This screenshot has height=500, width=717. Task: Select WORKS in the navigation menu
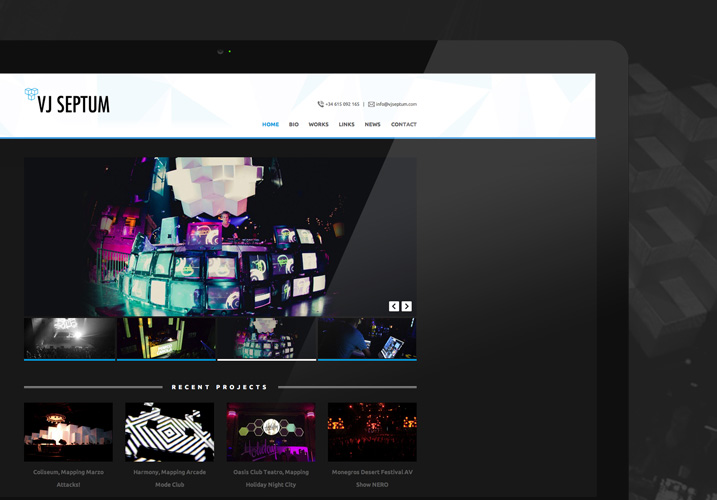coord(318,125)
